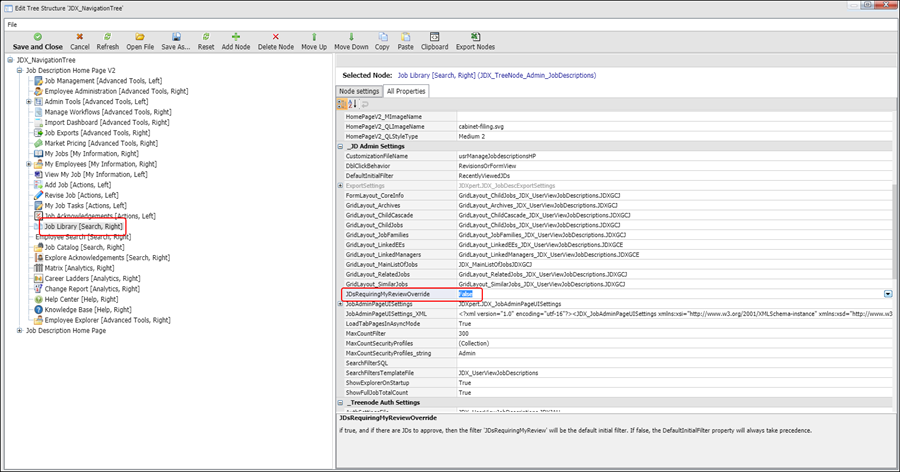This screenshot has height=472, width=900.
Task: Open the JDsRequiringMyReviewOverride value dropdown
Action: tap(888, 294)
